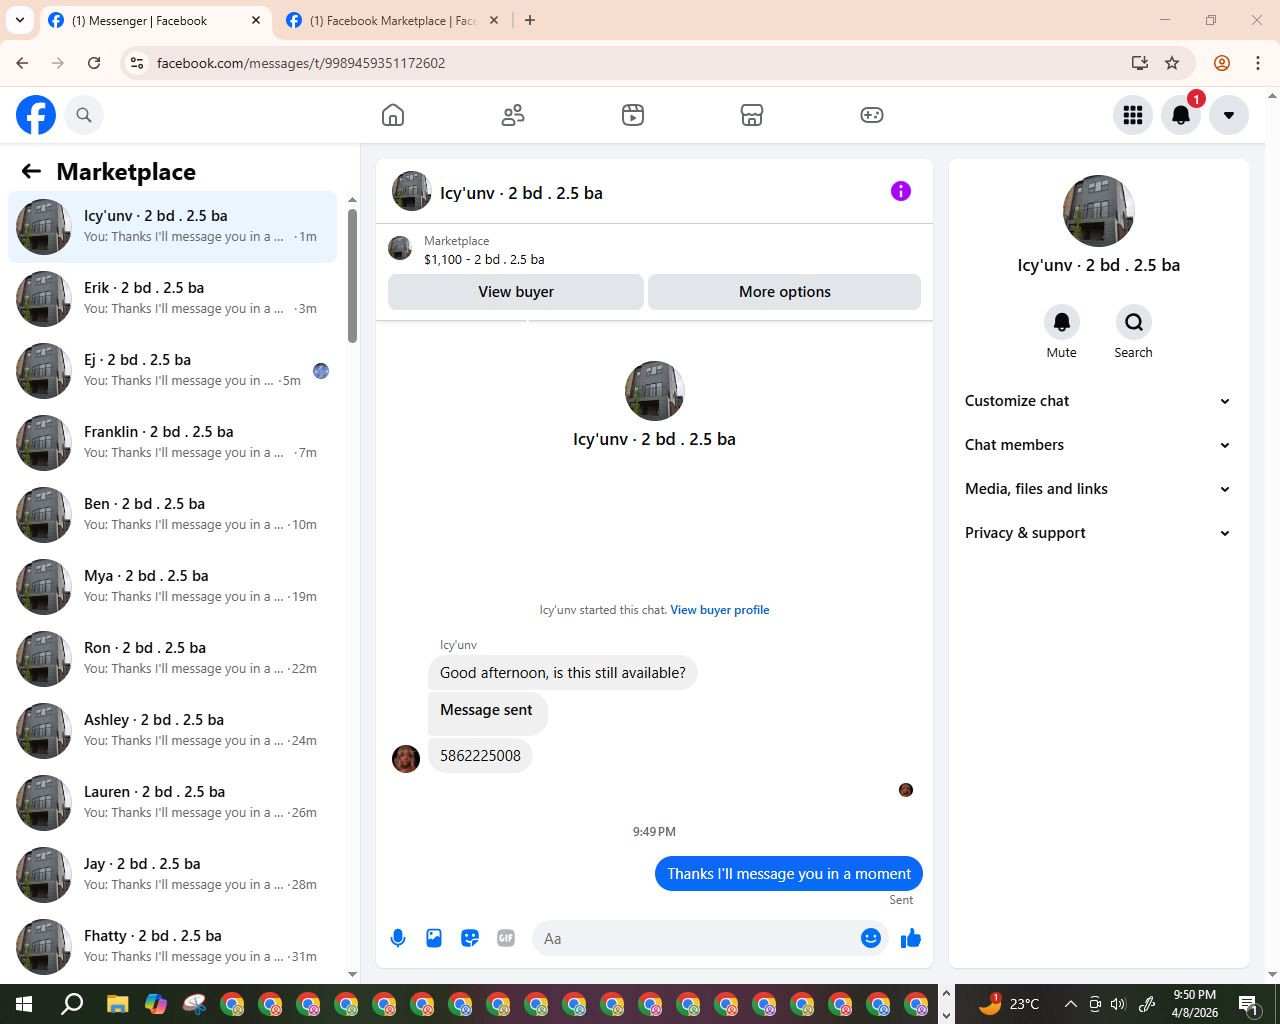Open Jay conversation in list

coord(172,874)
